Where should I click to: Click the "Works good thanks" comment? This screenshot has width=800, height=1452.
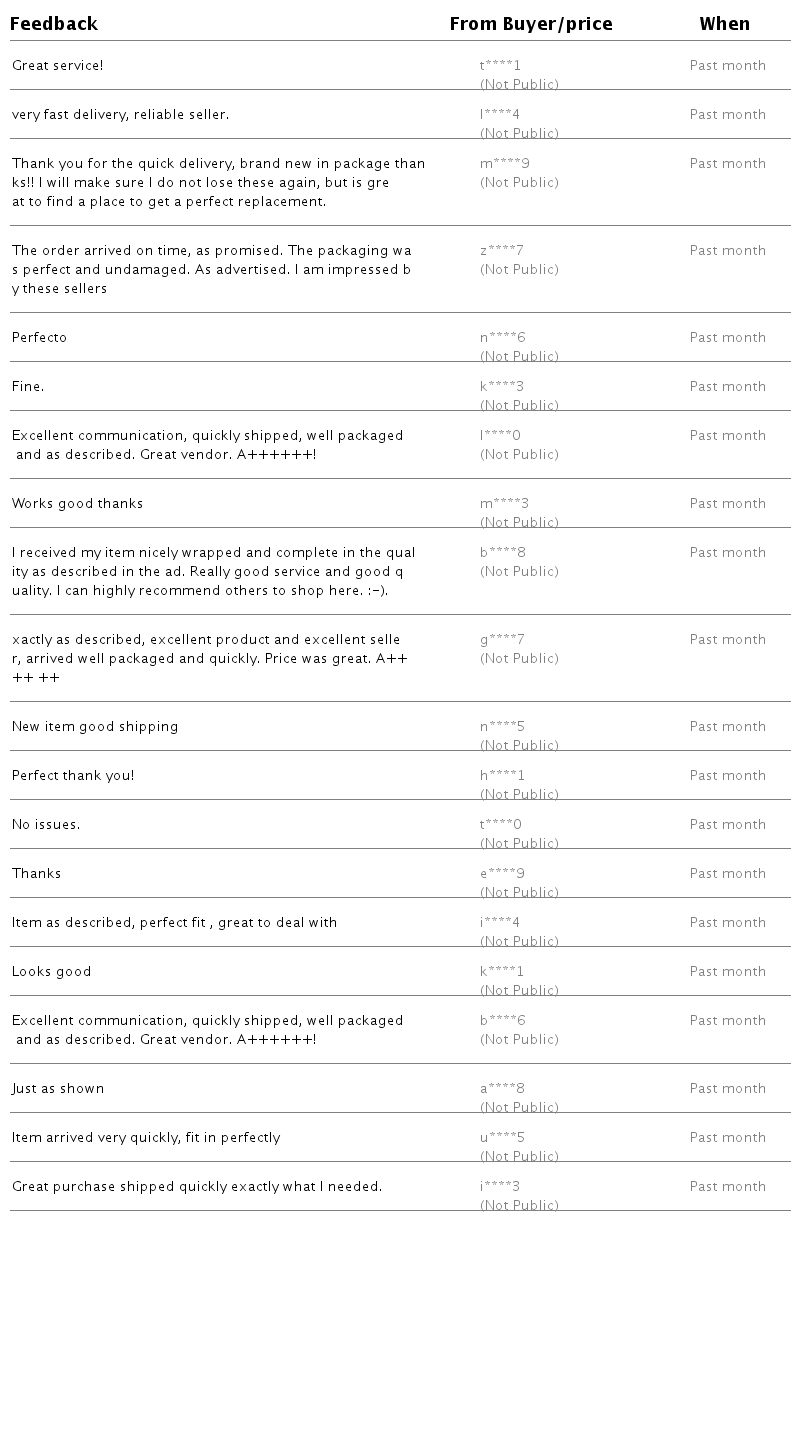pyautogui.click(x=78, y=504)
